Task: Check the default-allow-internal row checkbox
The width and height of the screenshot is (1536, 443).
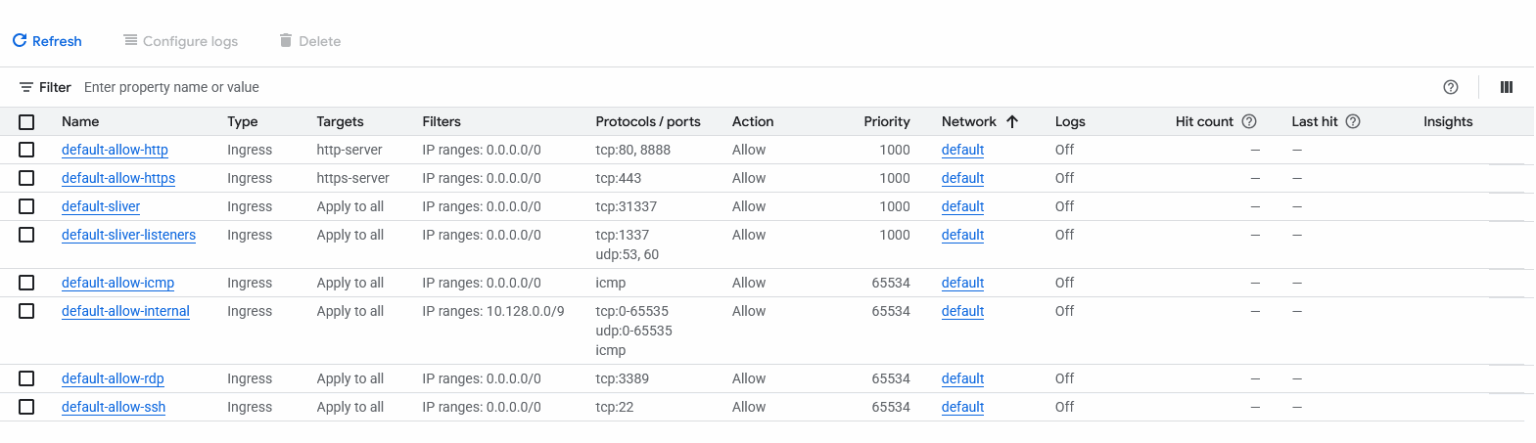Action: coord(27,311)
